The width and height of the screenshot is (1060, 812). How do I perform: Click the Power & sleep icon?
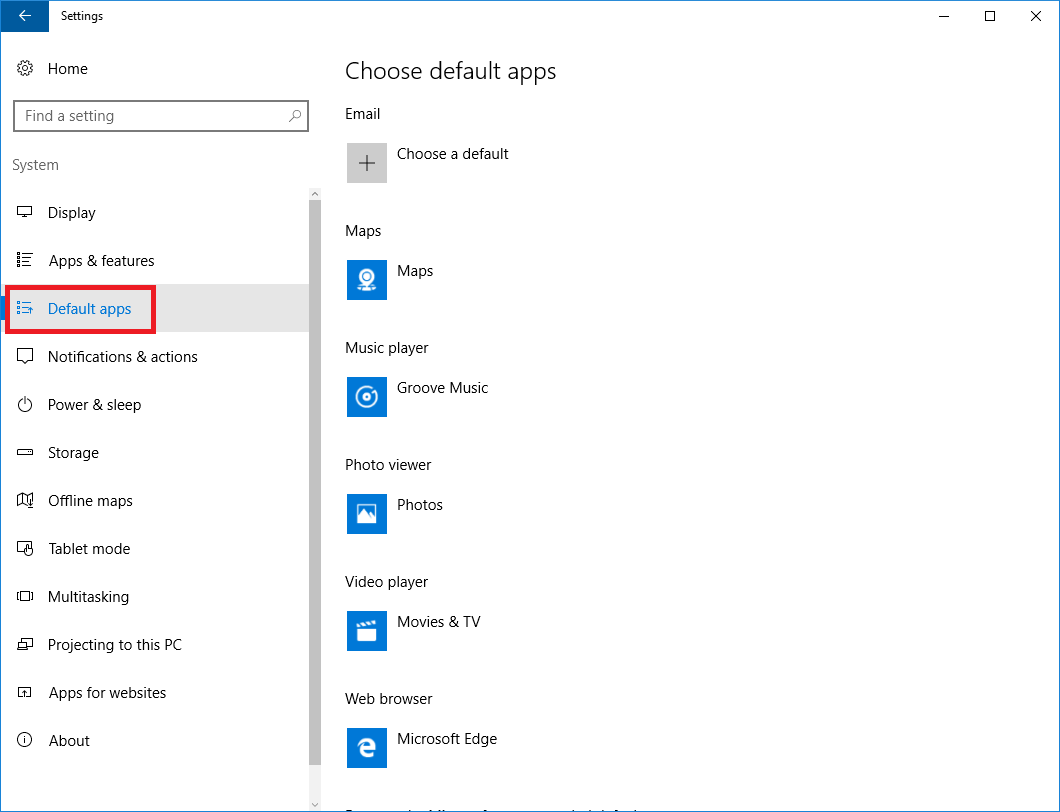(x=25, y=404)
